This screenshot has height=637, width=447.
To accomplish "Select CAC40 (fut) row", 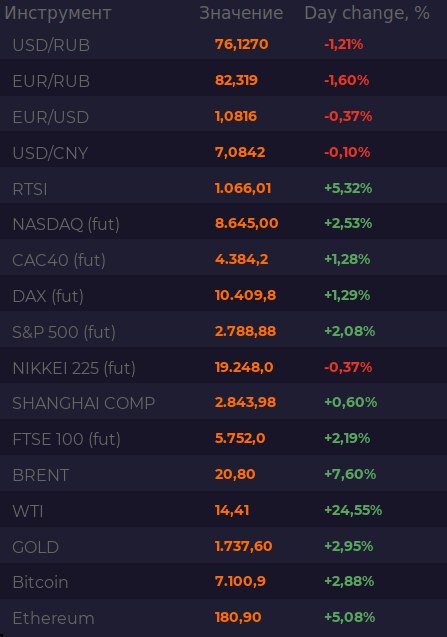I will (x=224, y=260).
